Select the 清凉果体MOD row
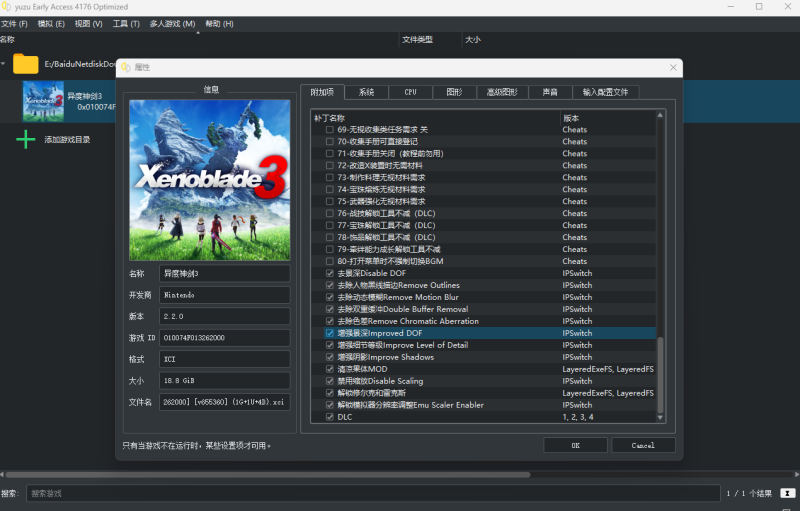800x511 pixels. tap(484, 369)
